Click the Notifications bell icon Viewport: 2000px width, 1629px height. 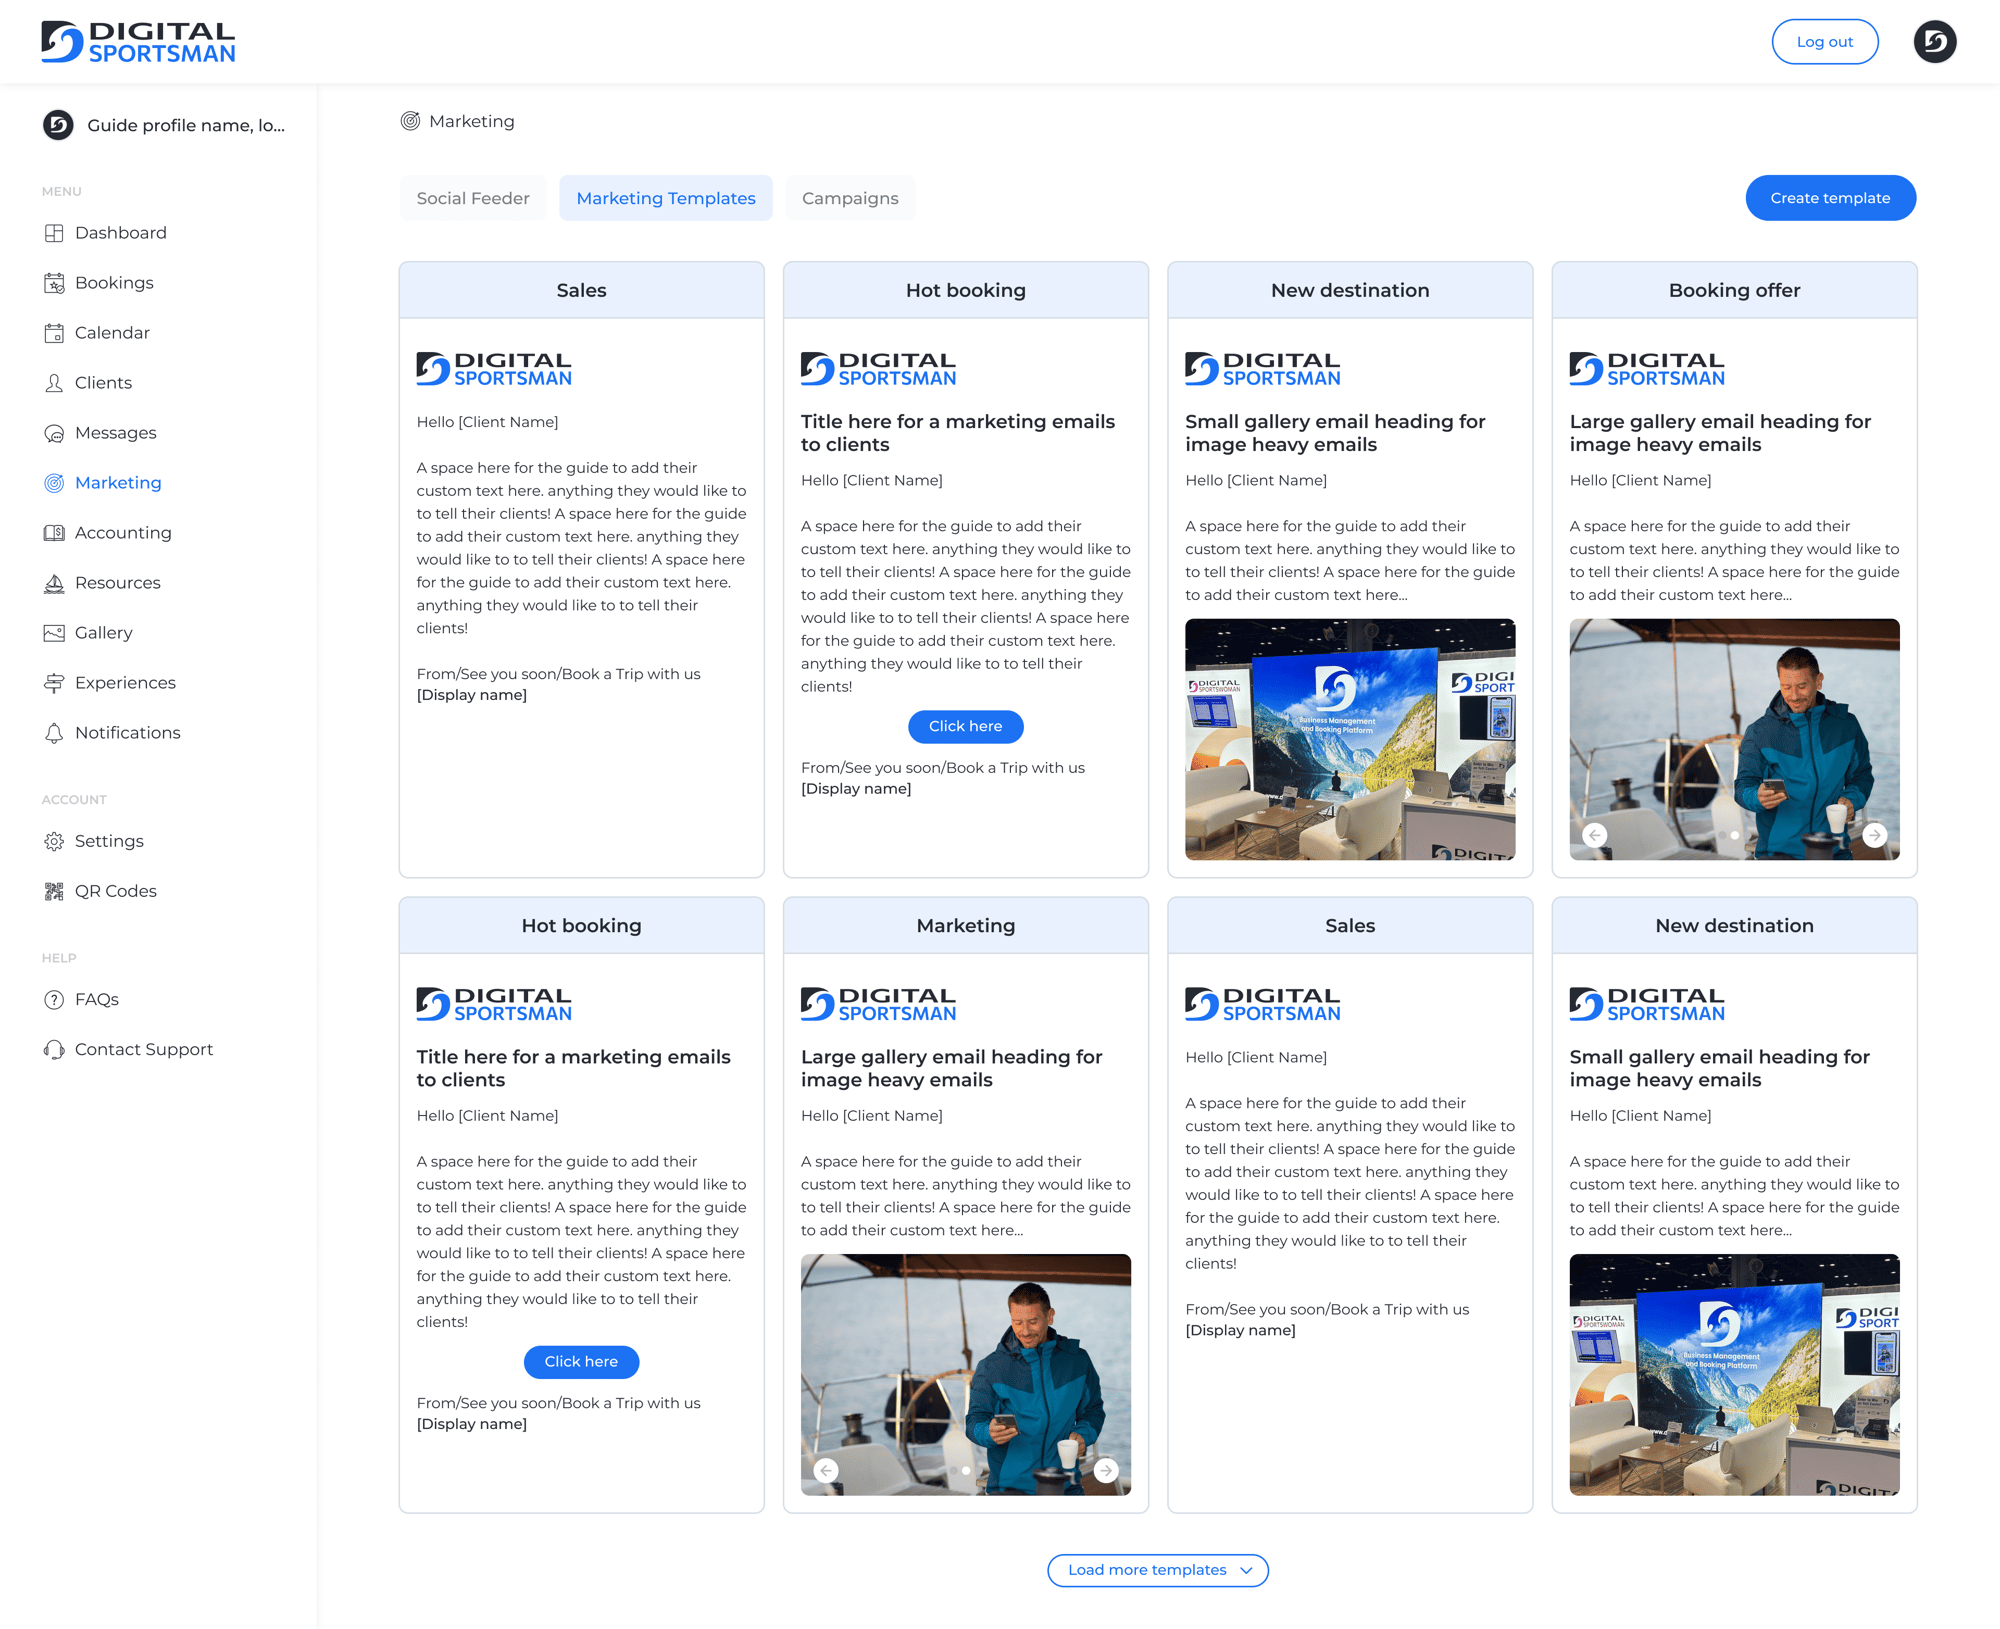[x=54, y=733]
